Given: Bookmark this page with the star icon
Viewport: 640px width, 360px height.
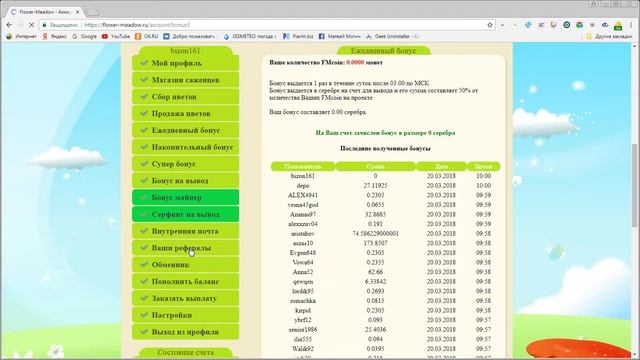Looking at the screenshot, I should coord(490,25).
